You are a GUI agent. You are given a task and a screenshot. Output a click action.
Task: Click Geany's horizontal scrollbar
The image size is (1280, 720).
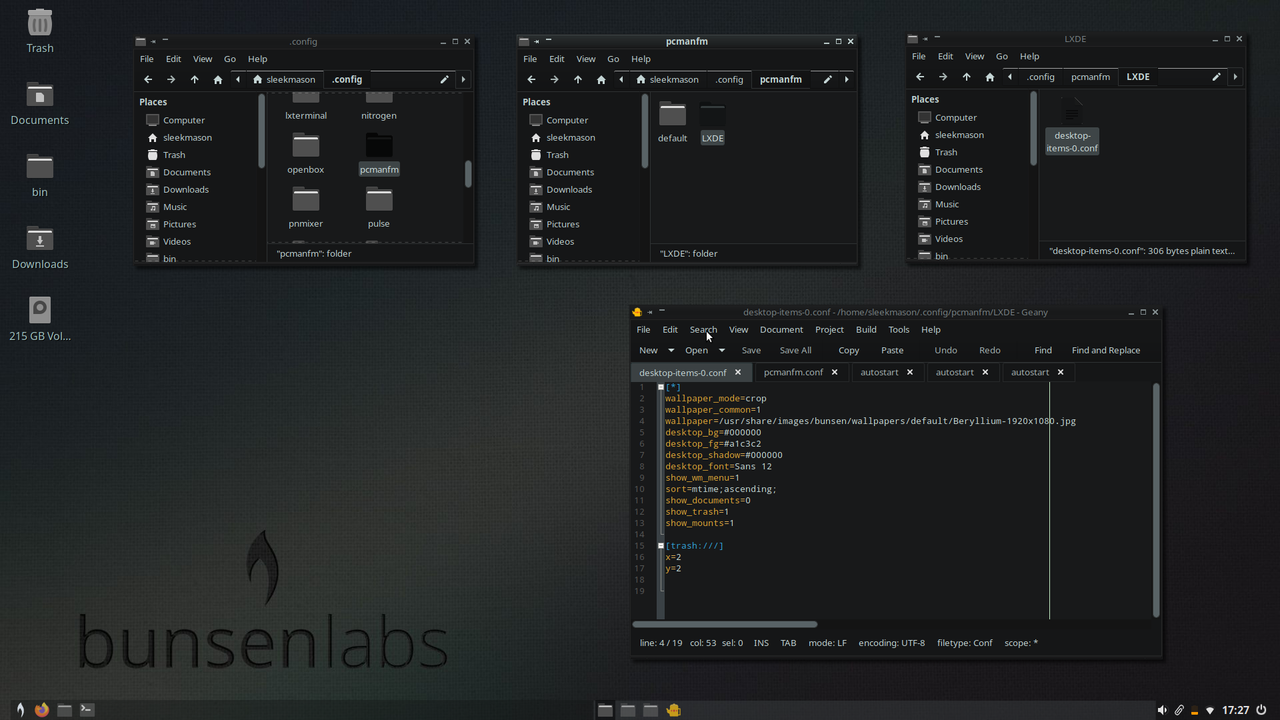tap(725, 624)
